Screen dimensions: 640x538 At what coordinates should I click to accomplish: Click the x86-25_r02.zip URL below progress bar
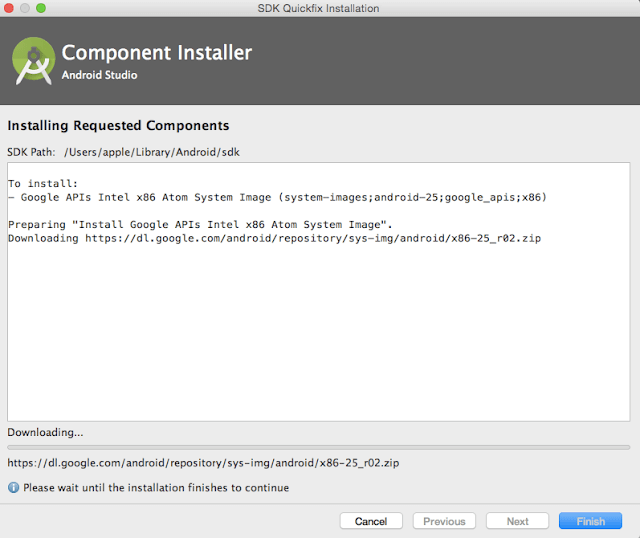[203, 463]
